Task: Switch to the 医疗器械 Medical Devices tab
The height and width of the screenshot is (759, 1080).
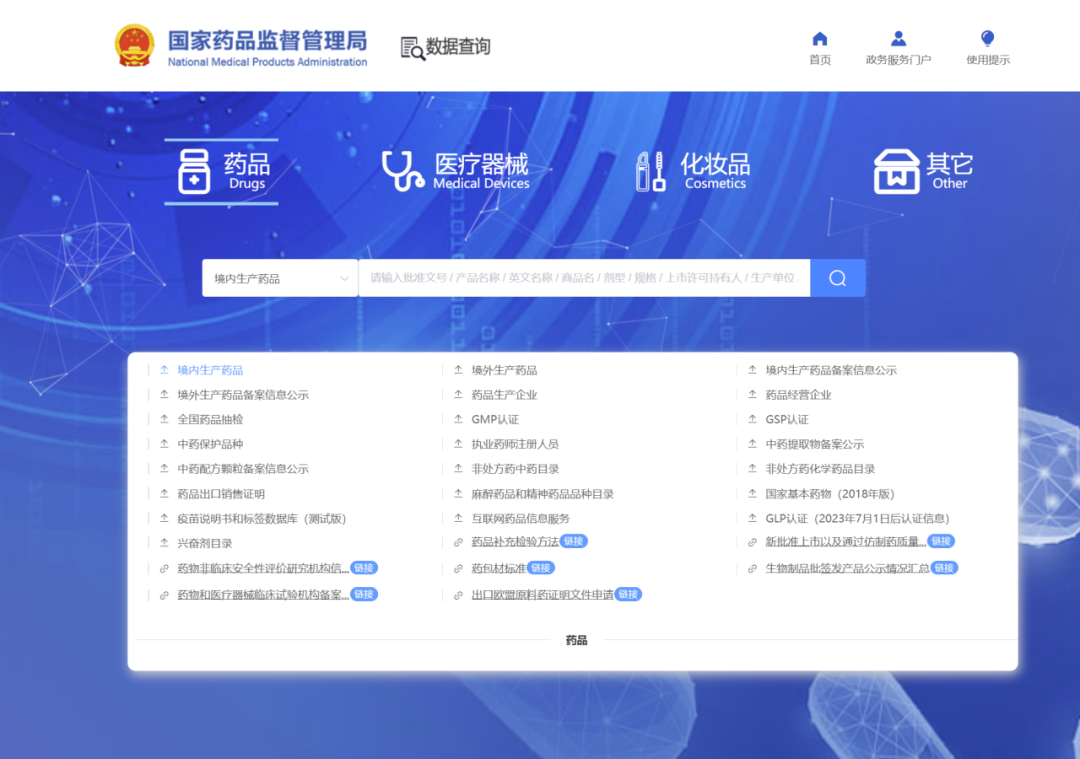Action: pyautogui.click(x=456, y=171)
